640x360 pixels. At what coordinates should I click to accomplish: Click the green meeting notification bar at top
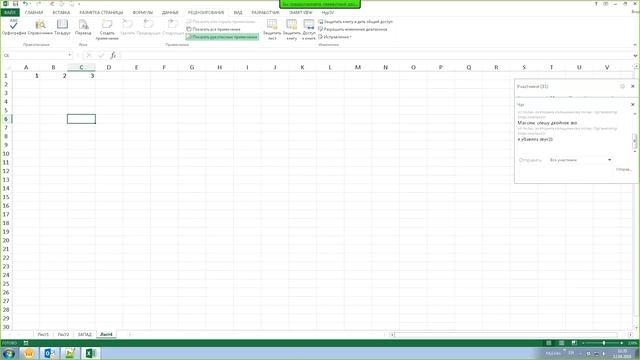coord(320,4)
